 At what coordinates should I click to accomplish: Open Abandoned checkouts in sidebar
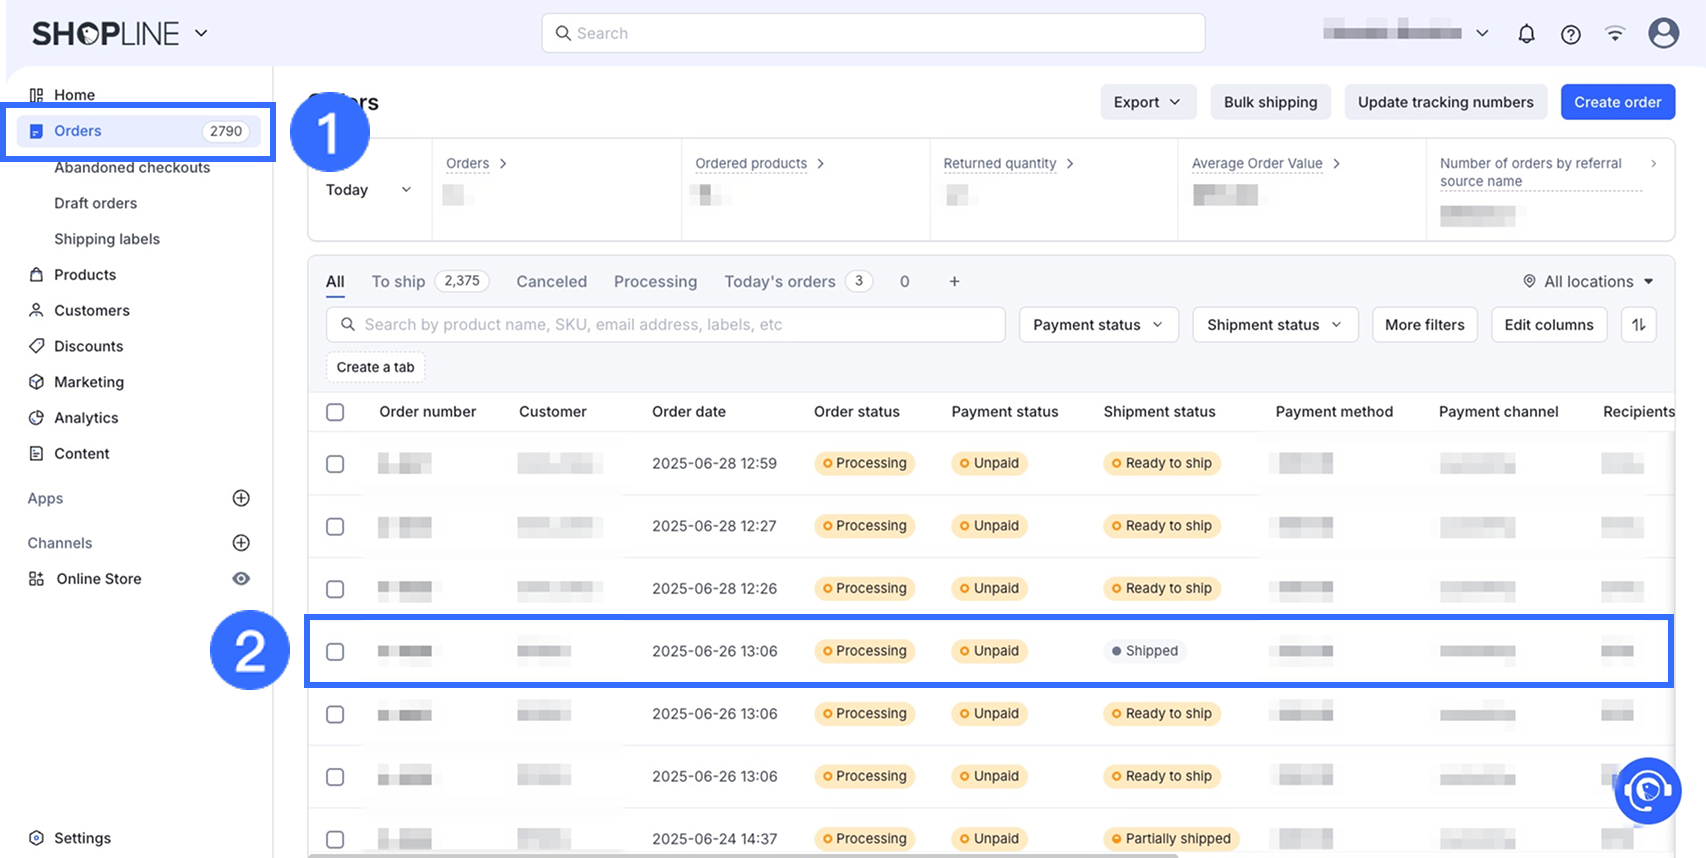coord(132,167)
